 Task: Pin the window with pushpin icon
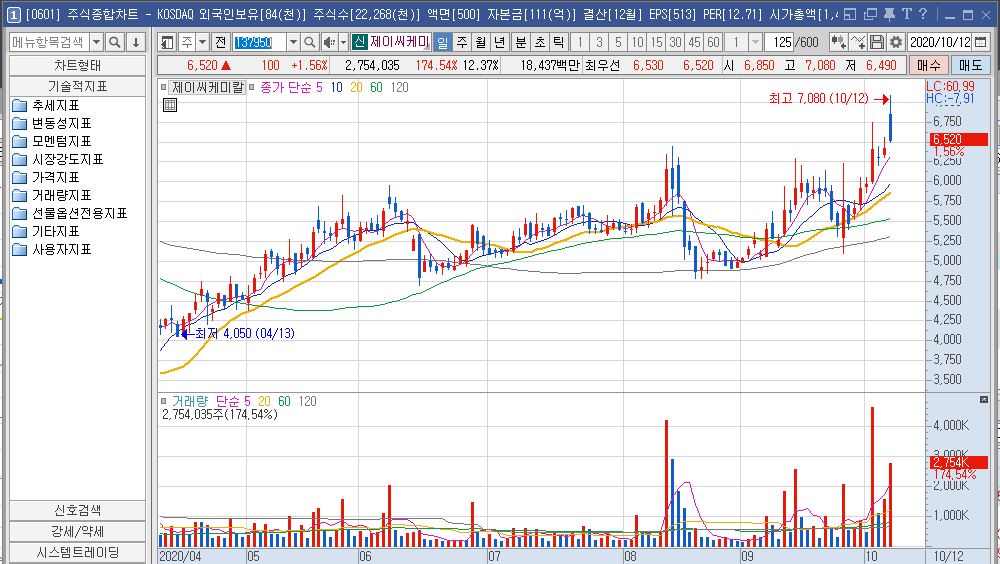coord(889,14)
